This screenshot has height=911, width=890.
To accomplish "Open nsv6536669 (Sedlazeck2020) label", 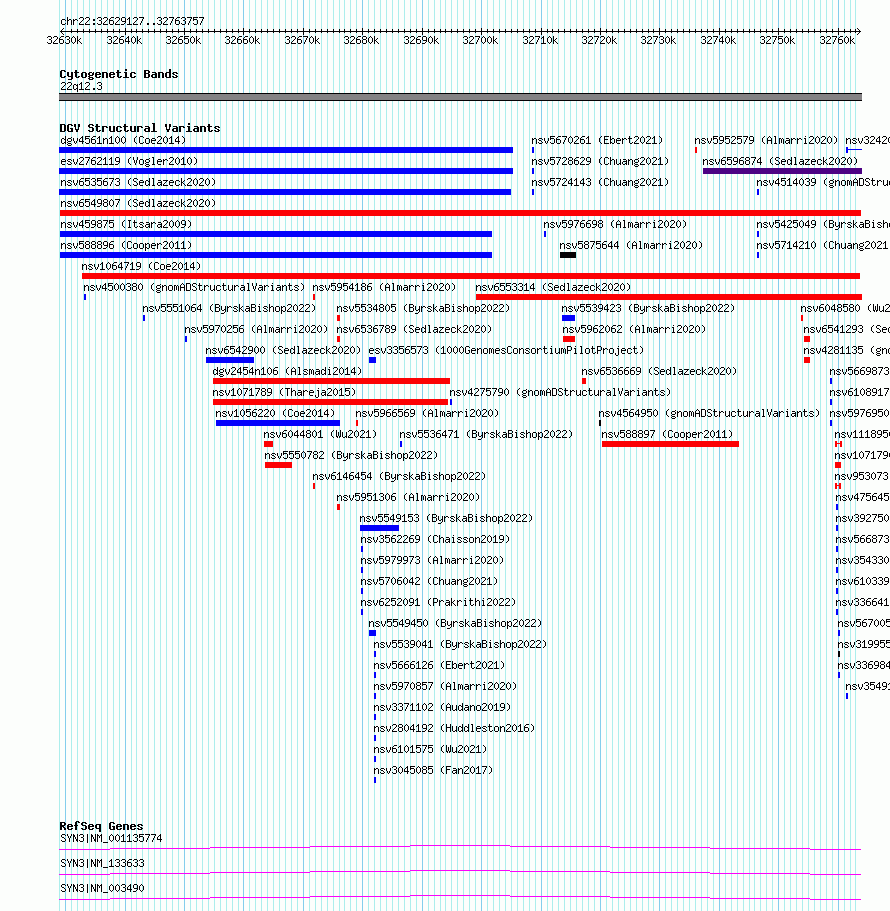I will pyautogui.click(x=659, y=371).
